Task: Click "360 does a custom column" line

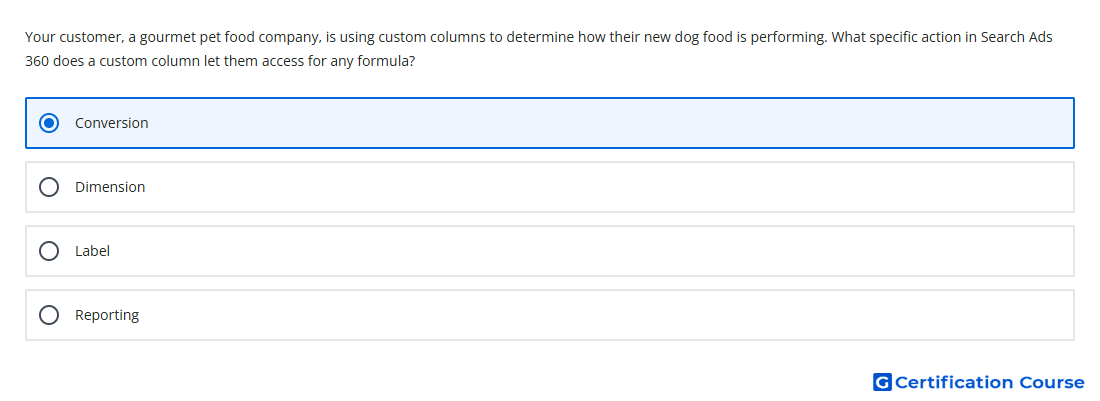Action: click(x=220, y=61)
